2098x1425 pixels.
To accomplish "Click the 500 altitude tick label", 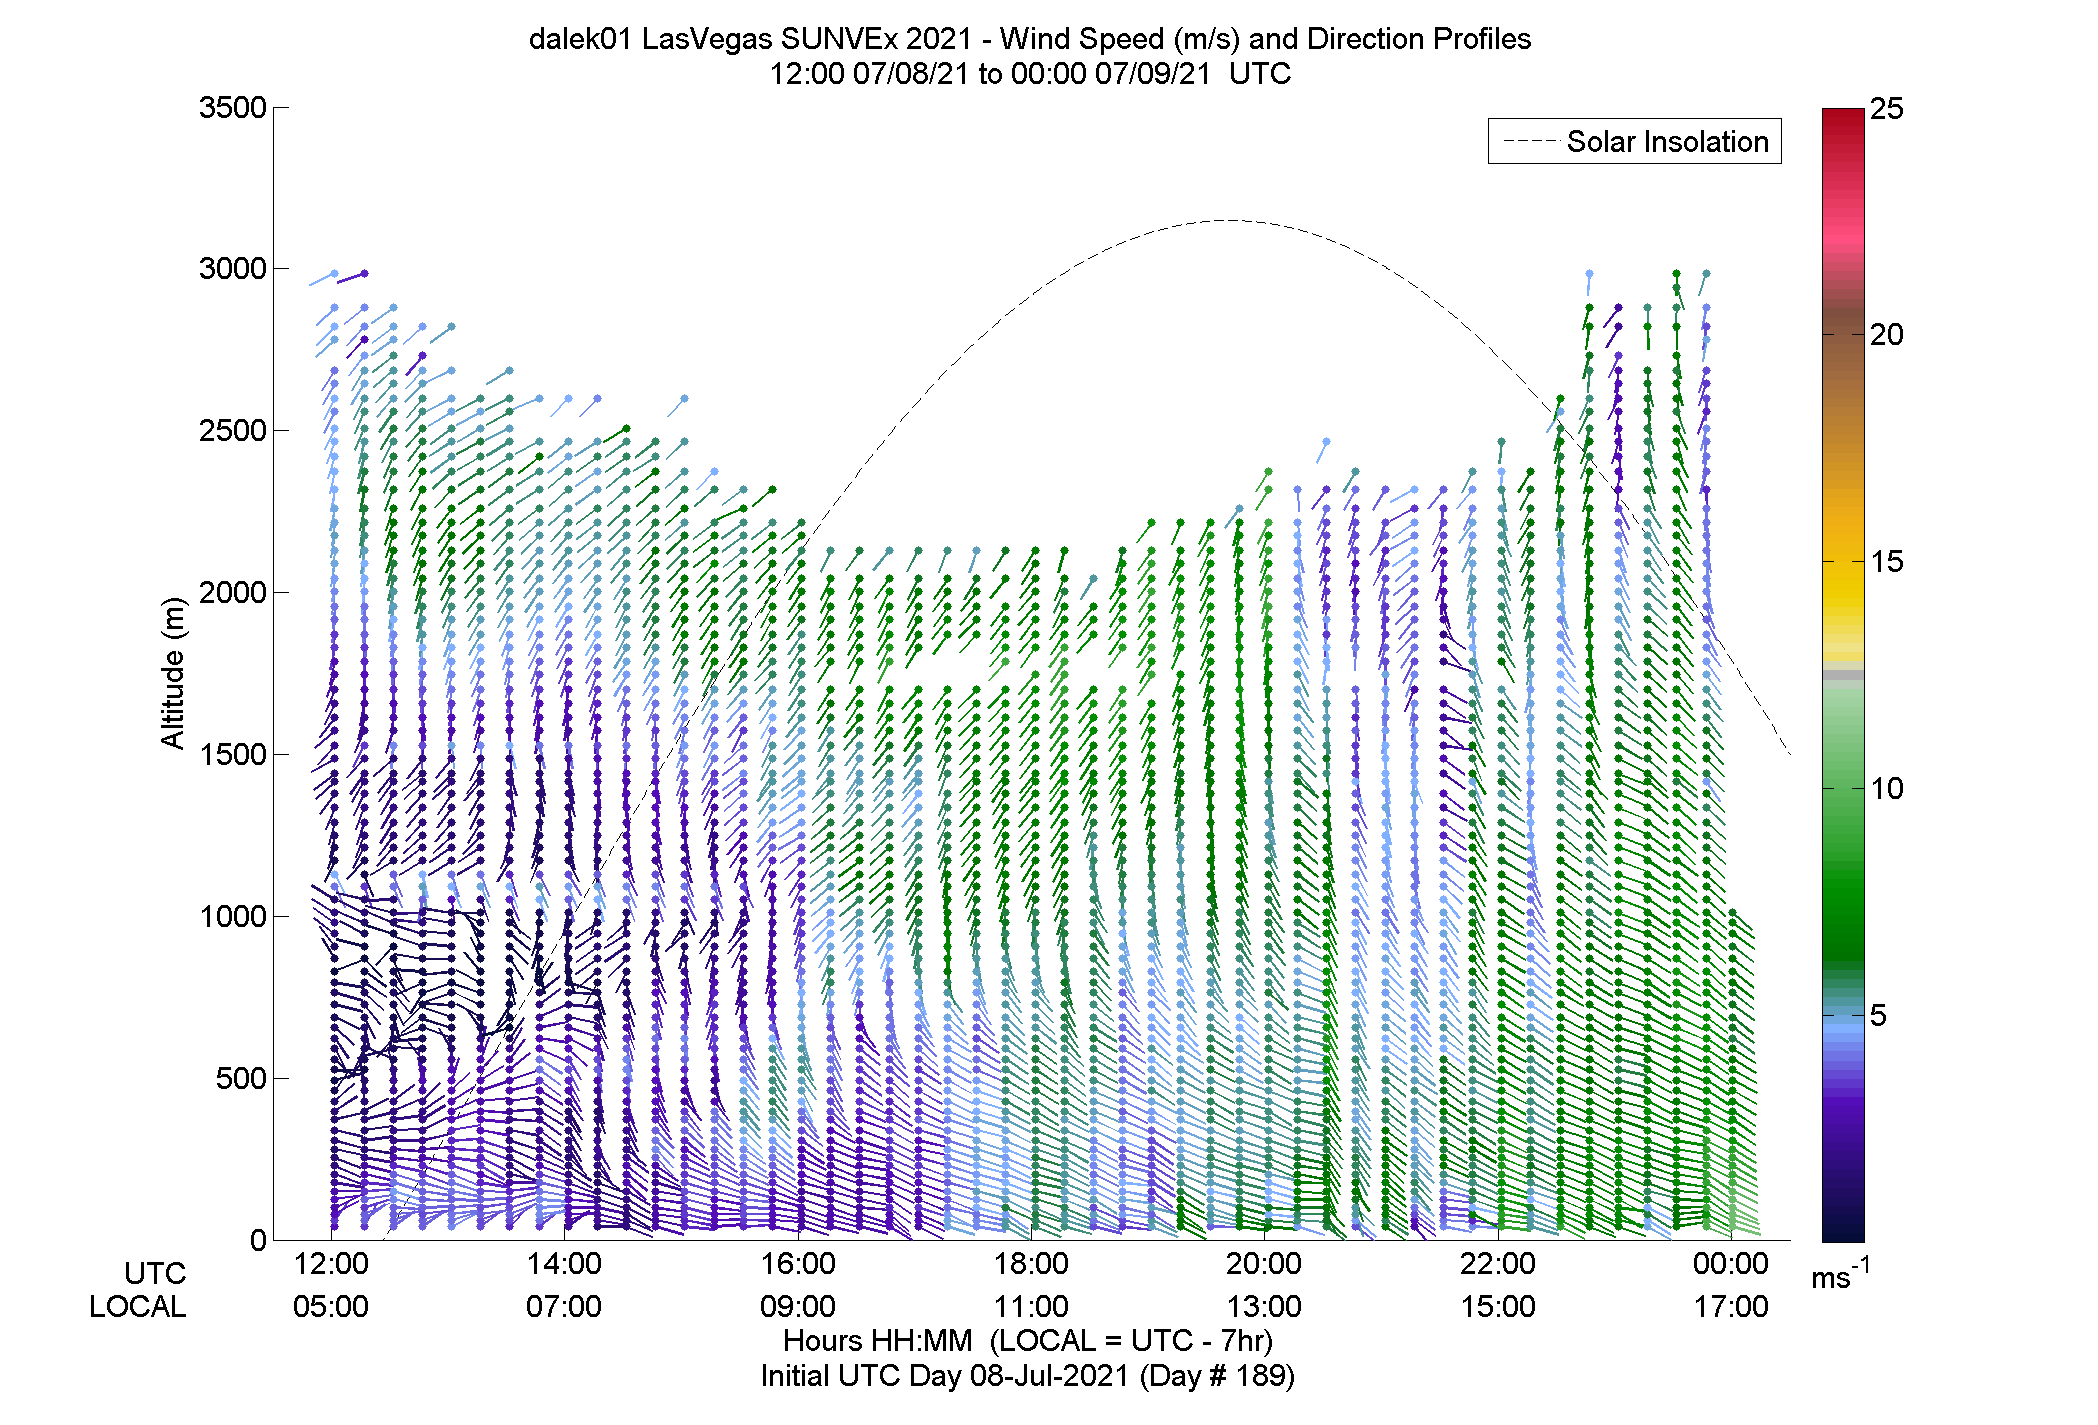I will pyautogui.click(x=241, y=1078).
